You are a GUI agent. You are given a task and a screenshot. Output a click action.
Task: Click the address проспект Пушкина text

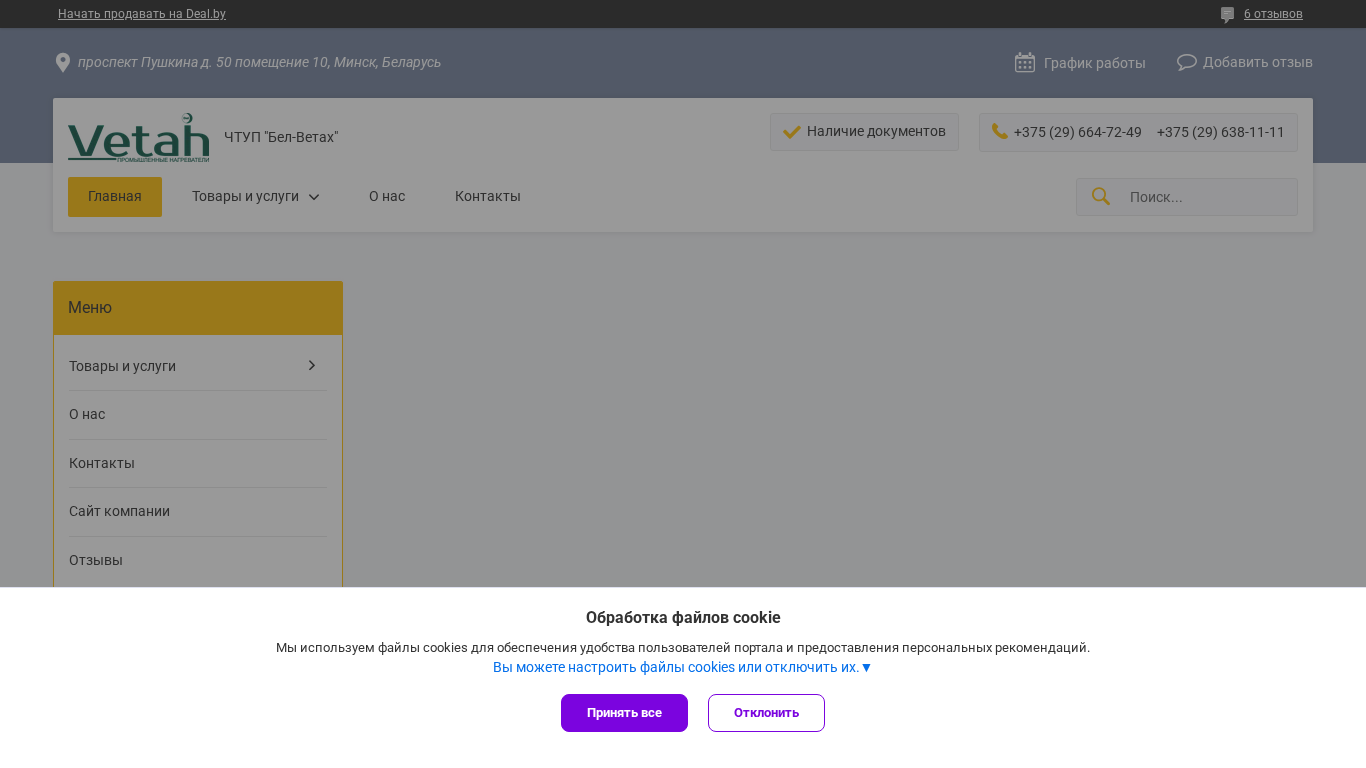tap(259, 62)
